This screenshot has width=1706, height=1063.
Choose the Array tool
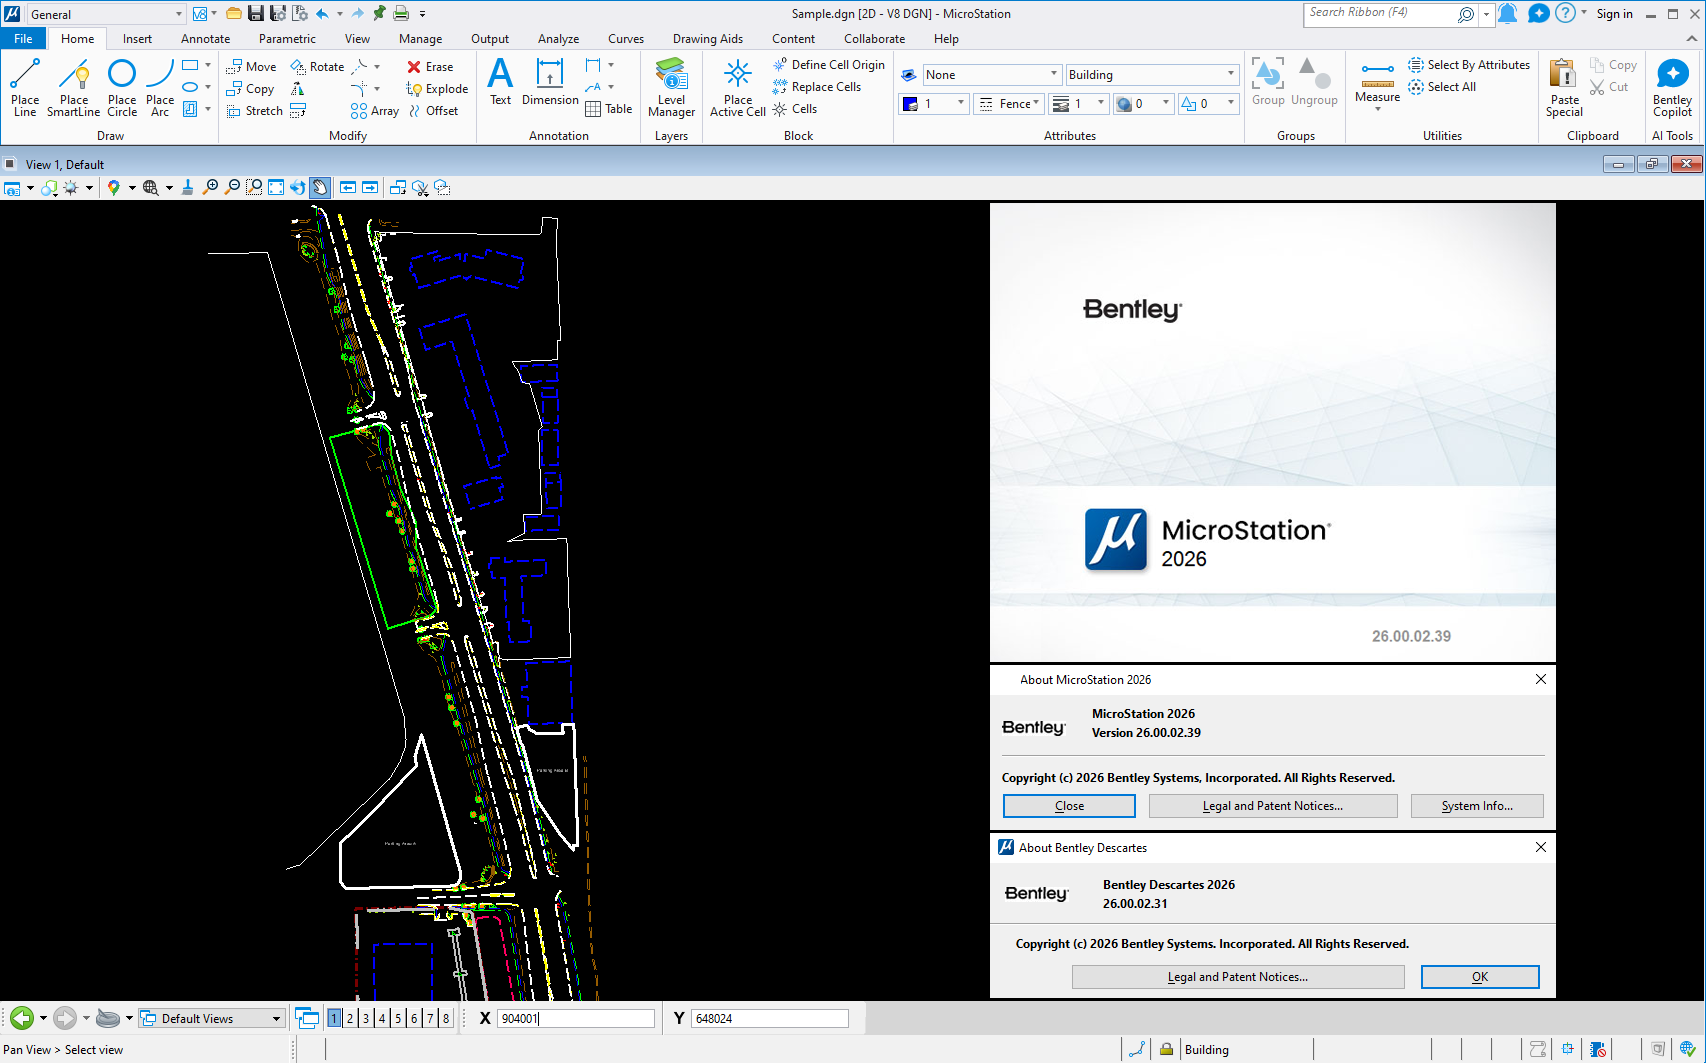click(x=375, y=110)
